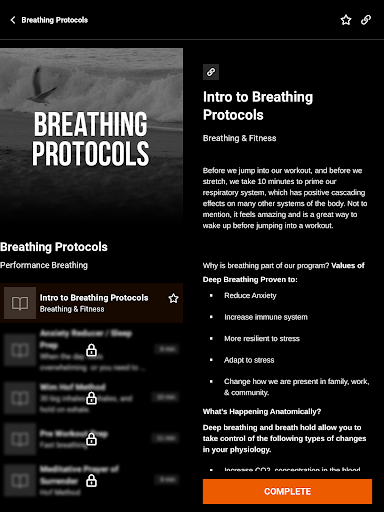Tap the lock icon on Wim Hof Method lesson

pos(92,398)
